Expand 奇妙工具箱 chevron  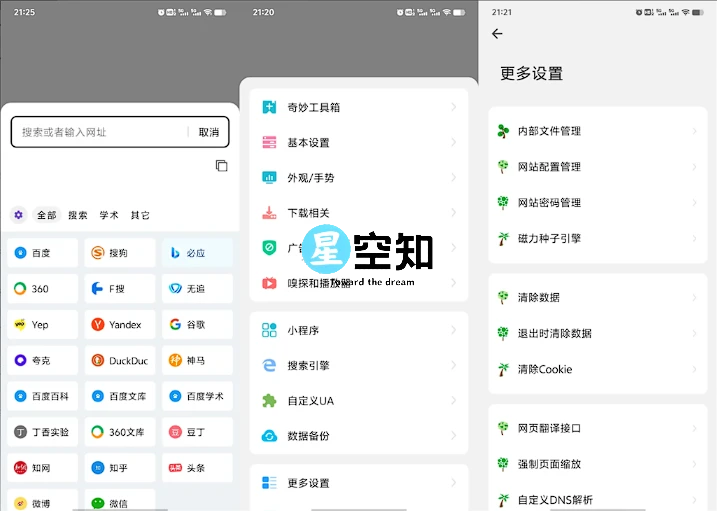453,107
